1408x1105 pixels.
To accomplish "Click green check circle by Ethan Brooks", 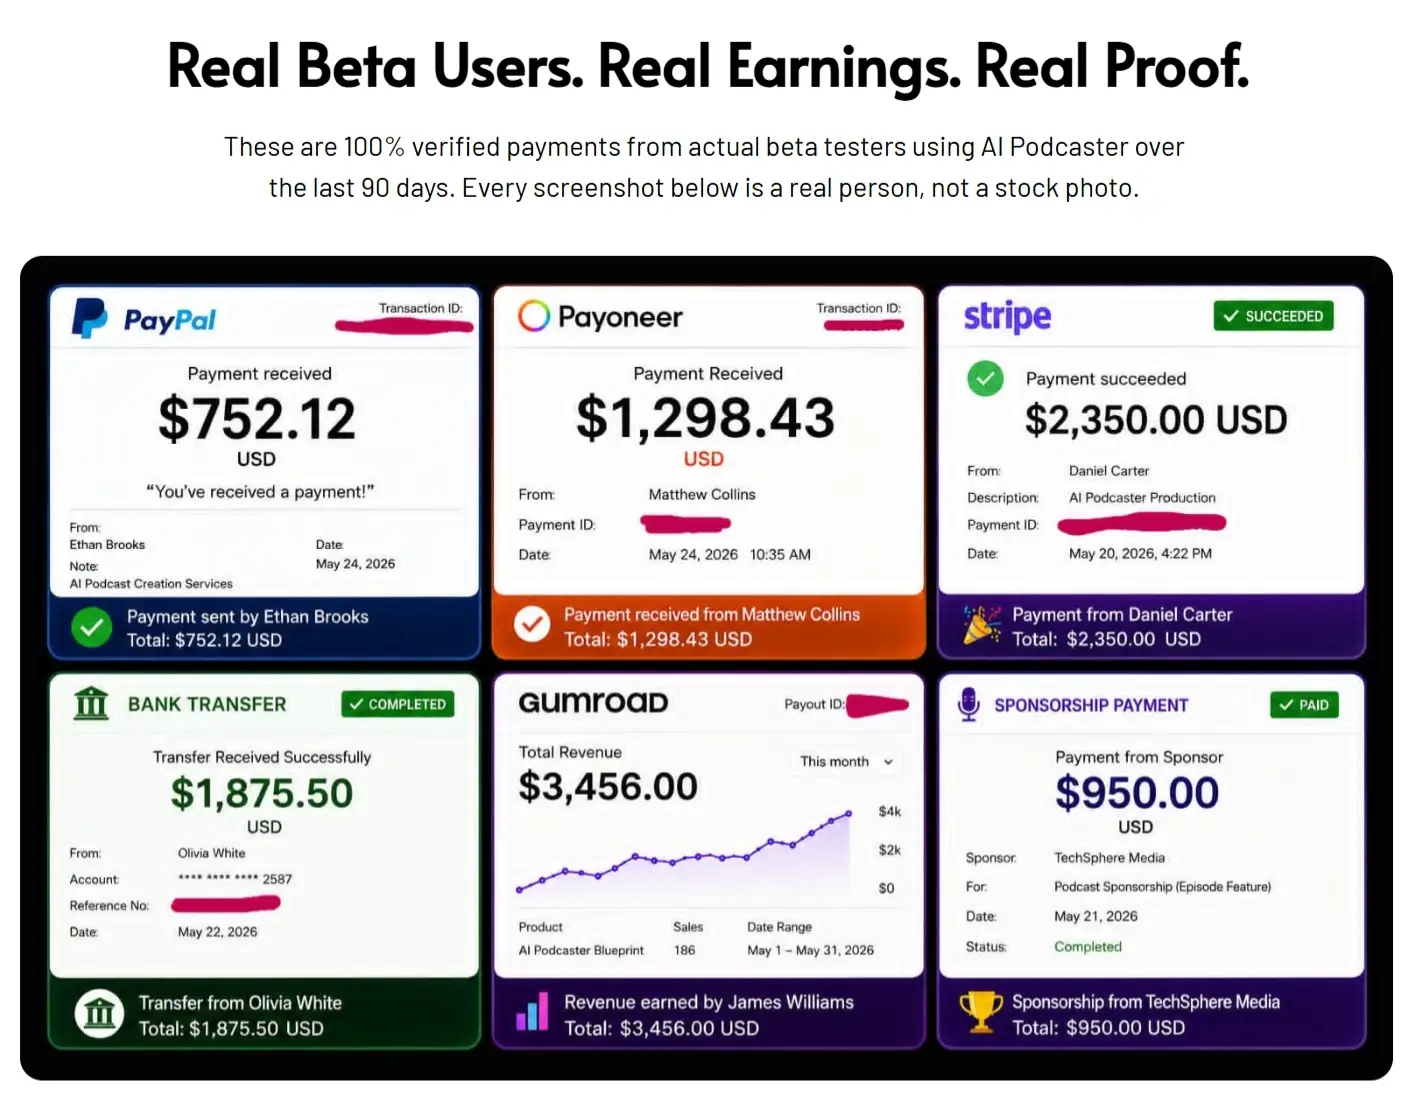I will pos(91,627).
